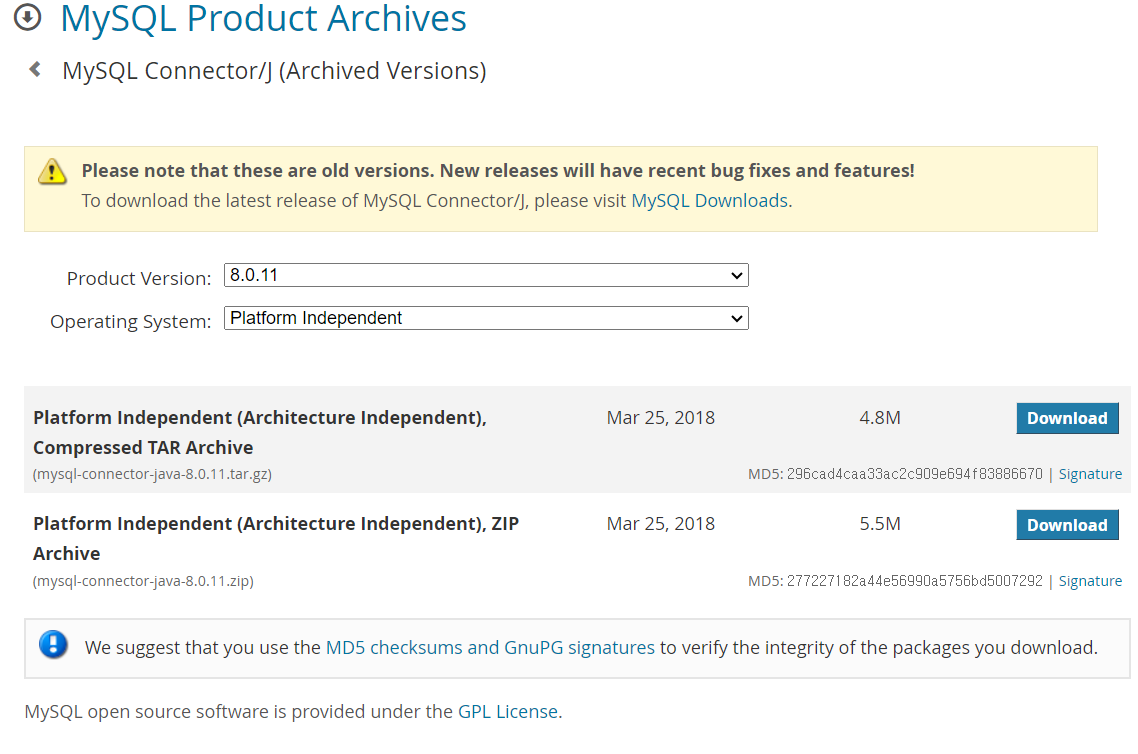Click the MySQL Connector/J (Archived Versions) title

(274, 71)
